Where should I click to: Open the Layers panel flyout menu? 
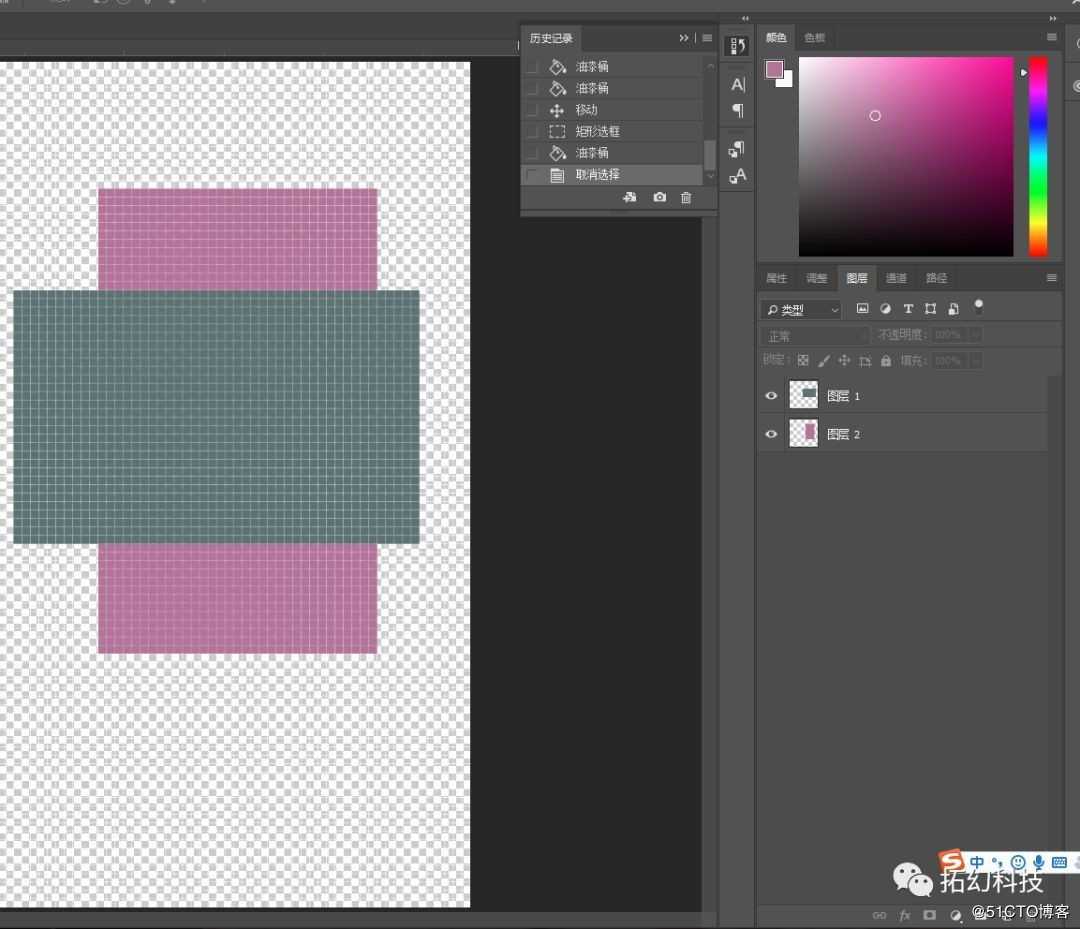coord(1051,278)
